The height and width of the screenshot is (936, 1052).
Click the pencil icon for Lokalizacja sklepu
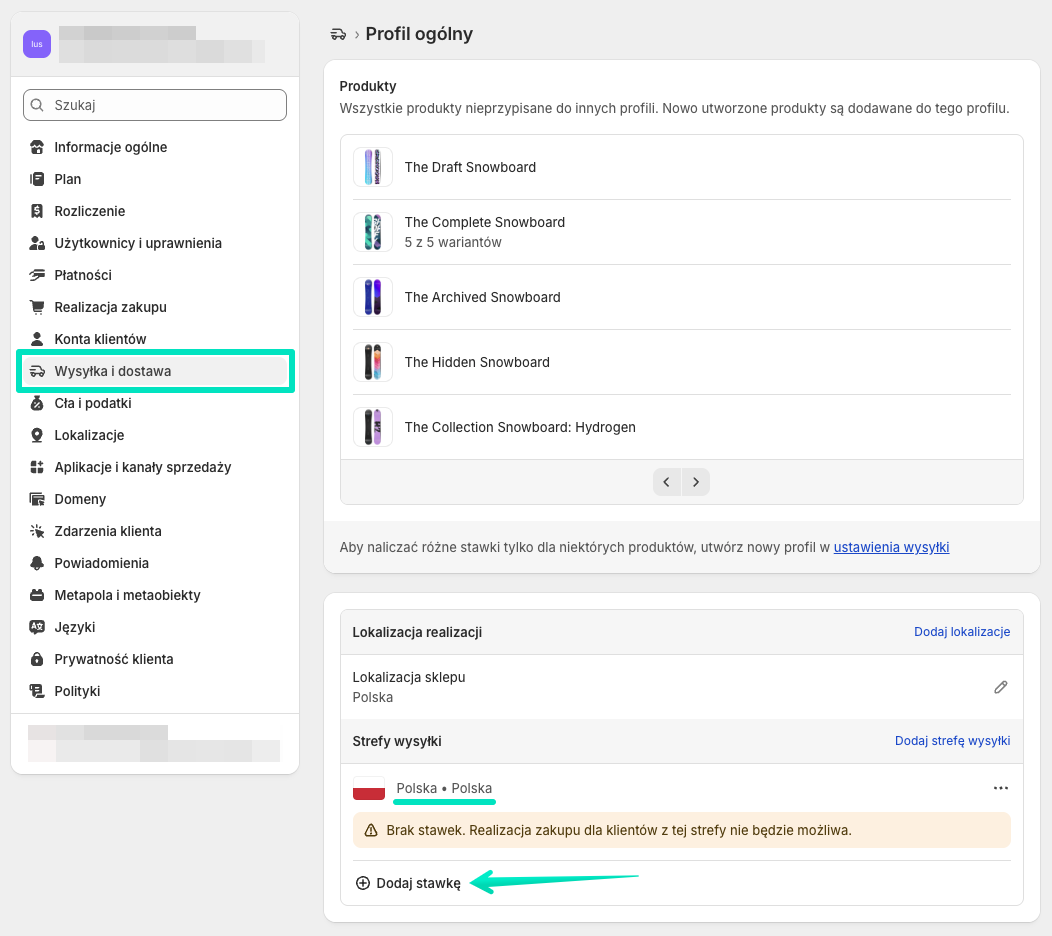tap(1000, 687)
